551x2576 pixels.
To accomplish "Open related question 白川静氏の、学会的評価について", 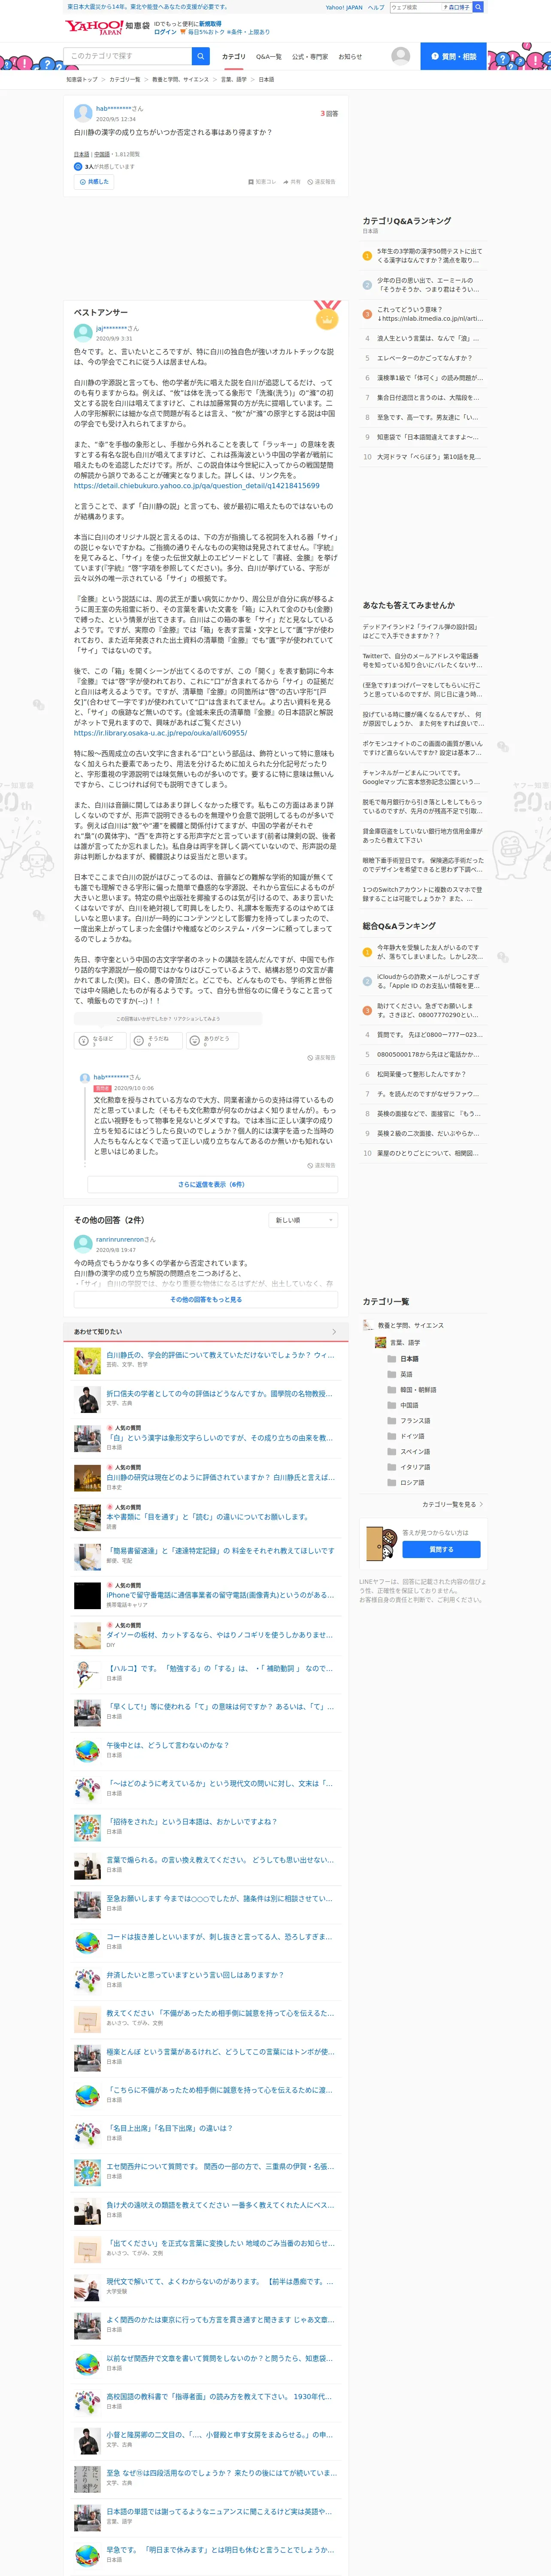I will tap(220, 1355).
